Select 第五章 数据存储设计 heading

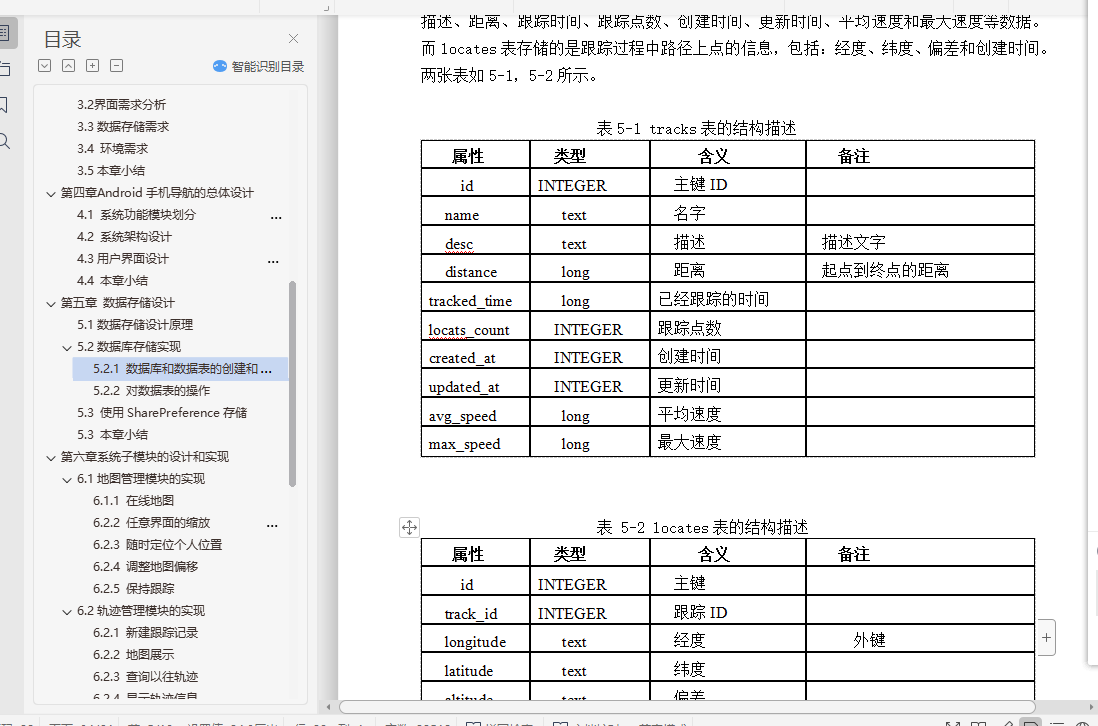118,302
